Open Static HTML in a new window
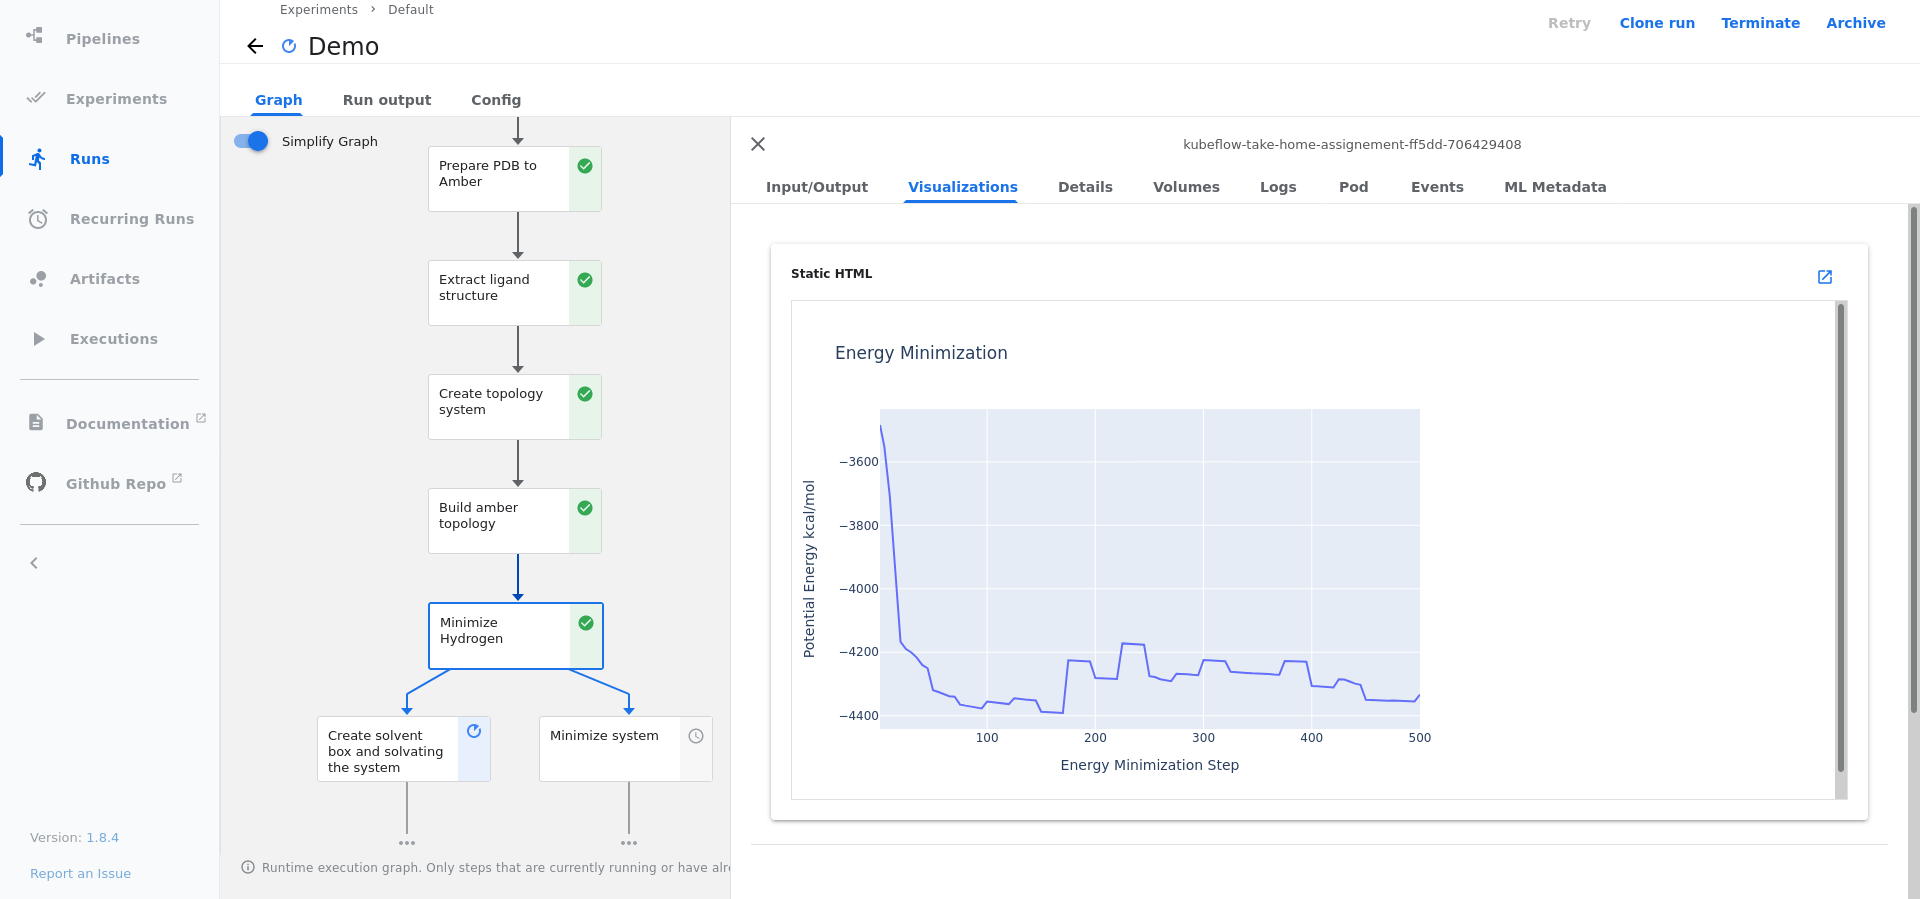 click(1825, 277)
